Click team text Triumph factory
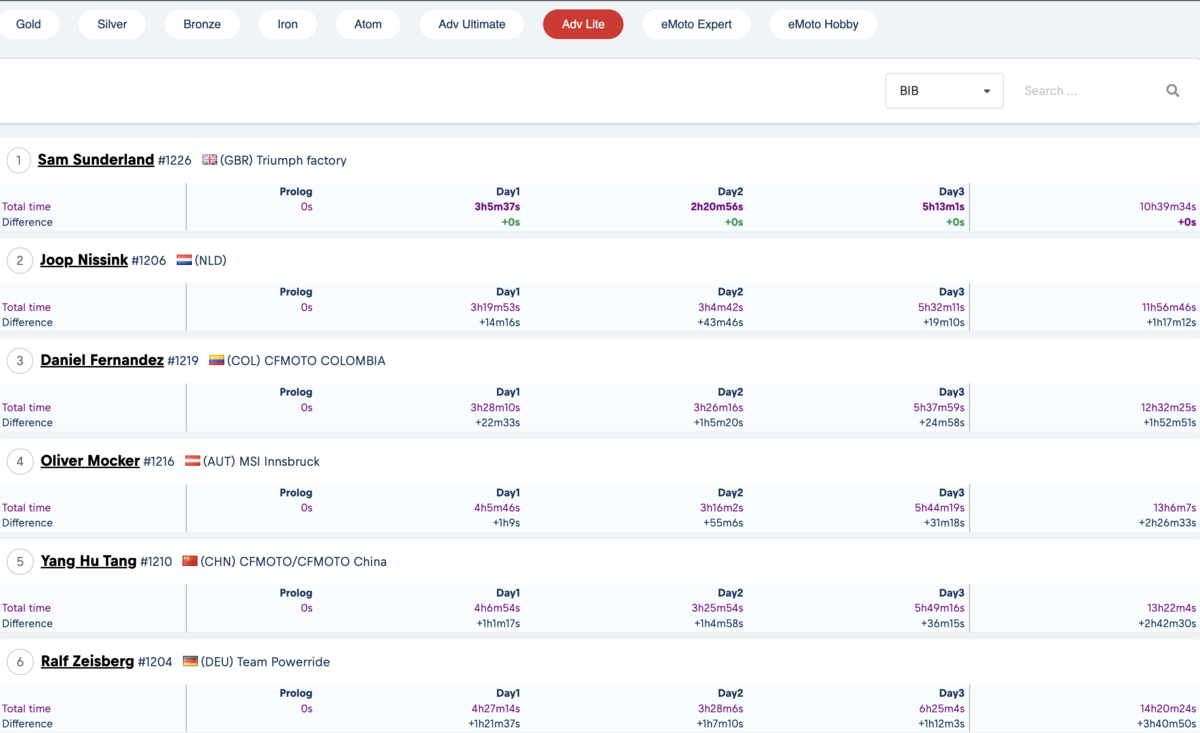 click(x=301, y=160)
